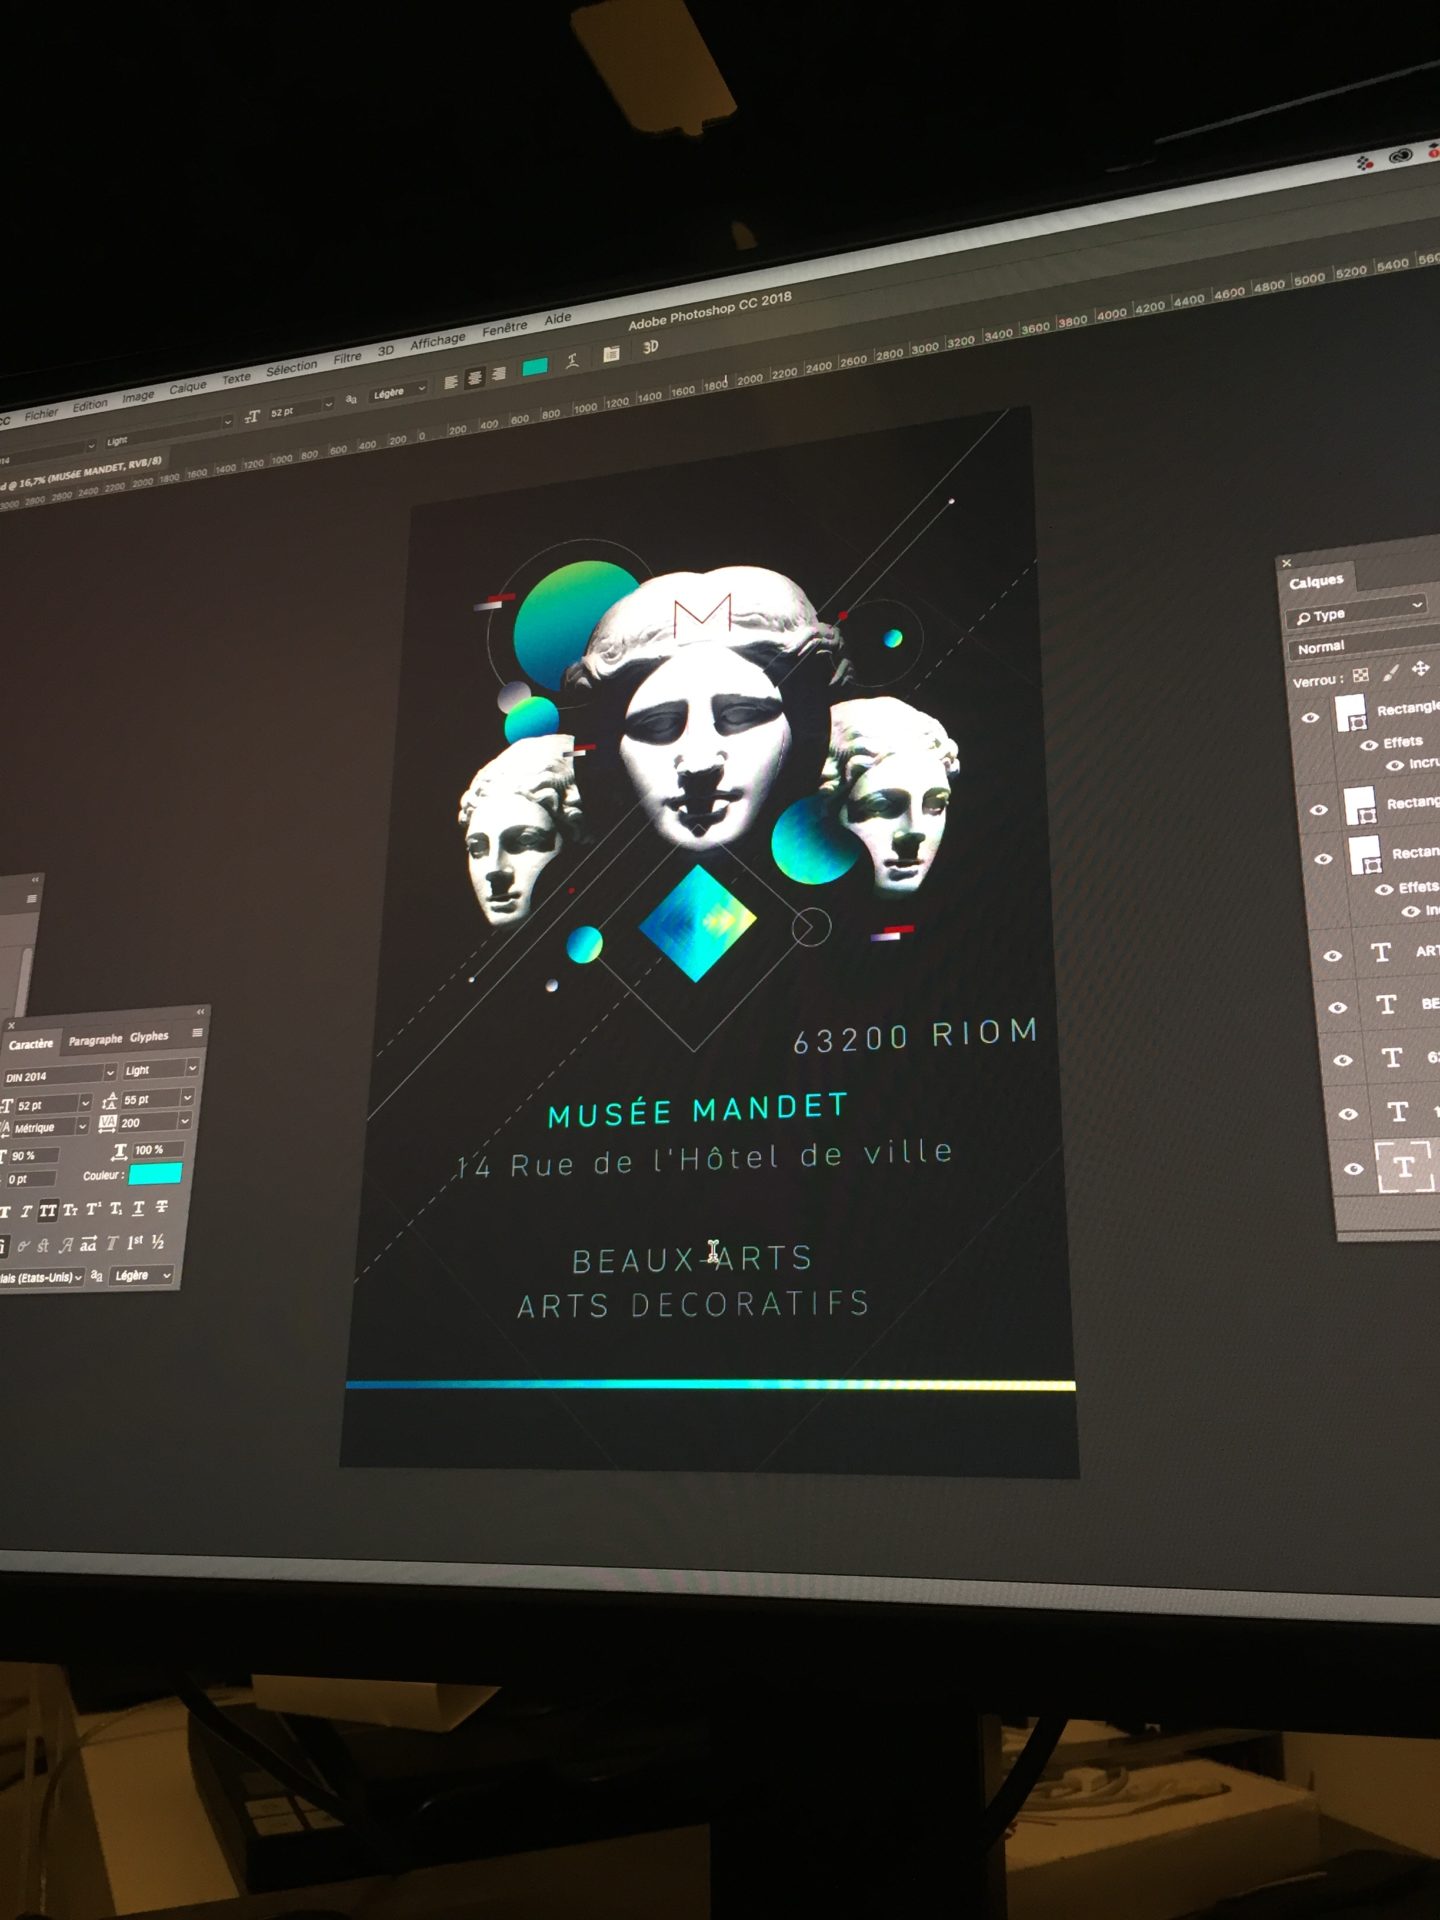Open DIN 2014 font family dropdown
The image size is (1440, 1920).
coord(110,1072)
